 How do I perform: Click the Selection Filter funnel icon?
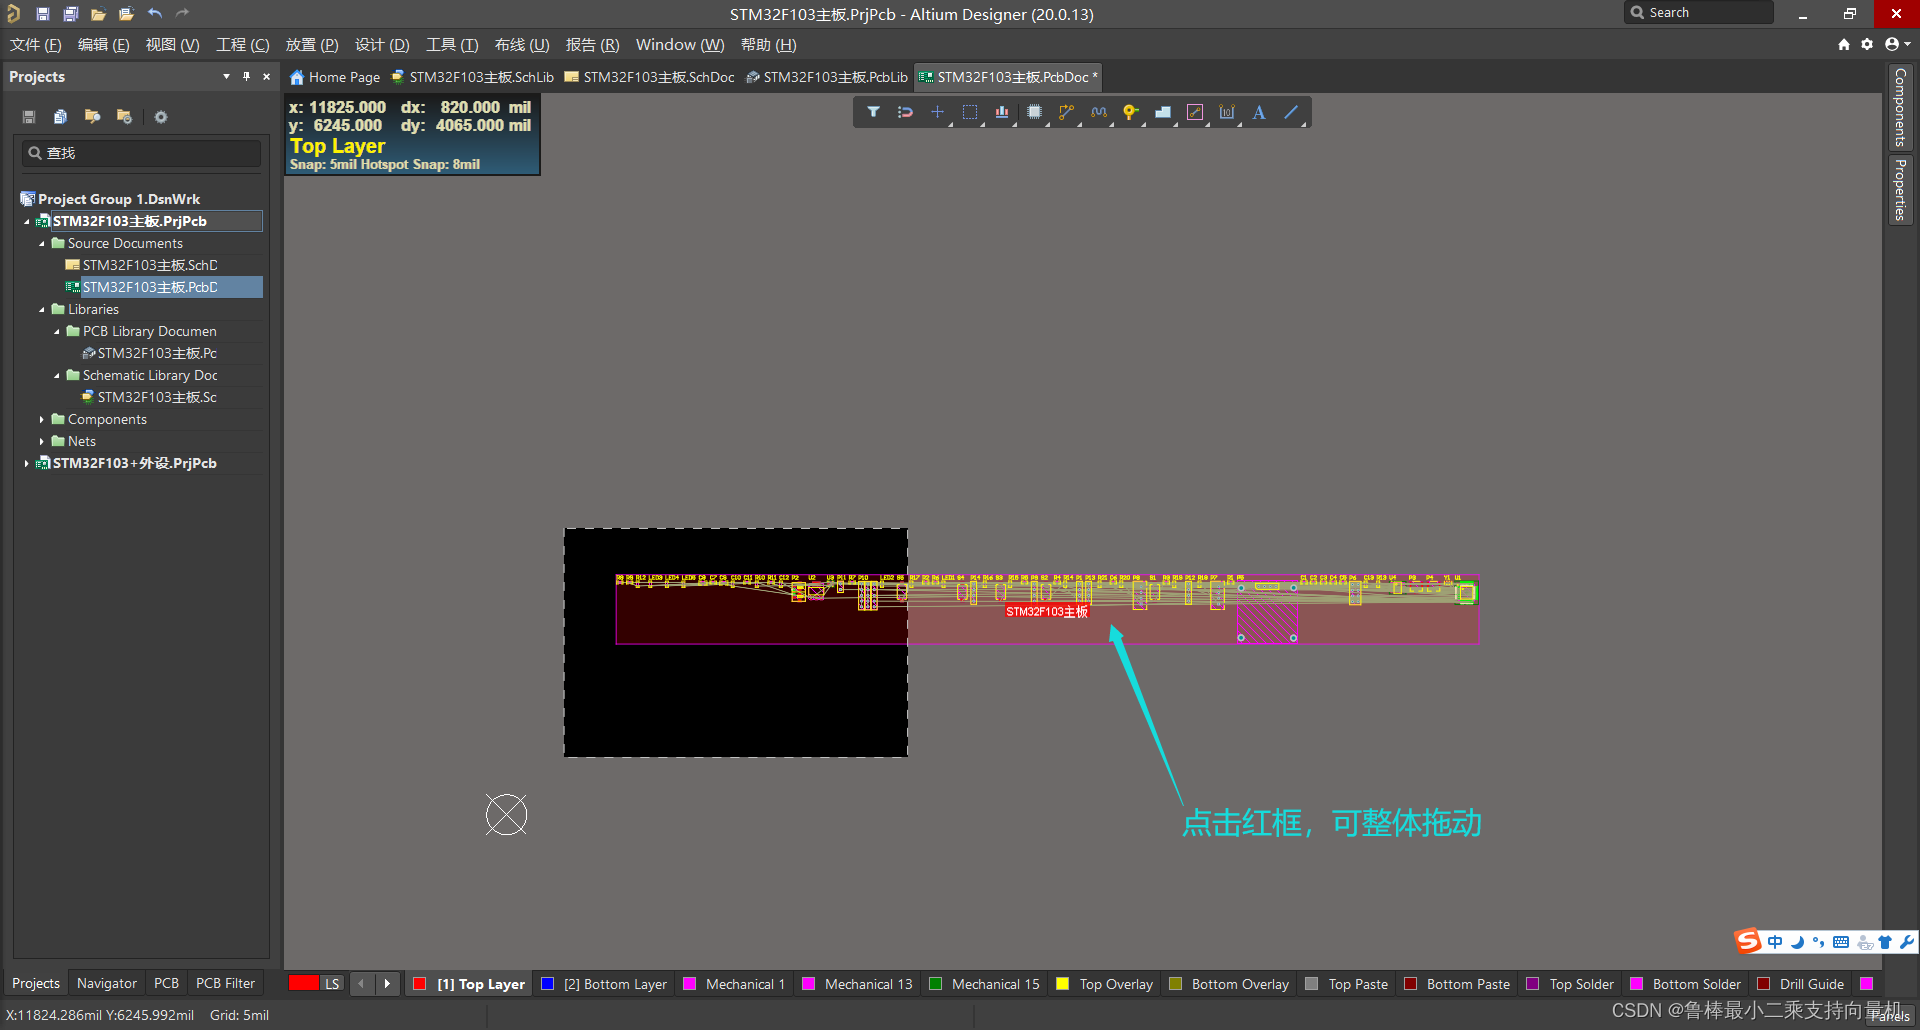point(873,112)
